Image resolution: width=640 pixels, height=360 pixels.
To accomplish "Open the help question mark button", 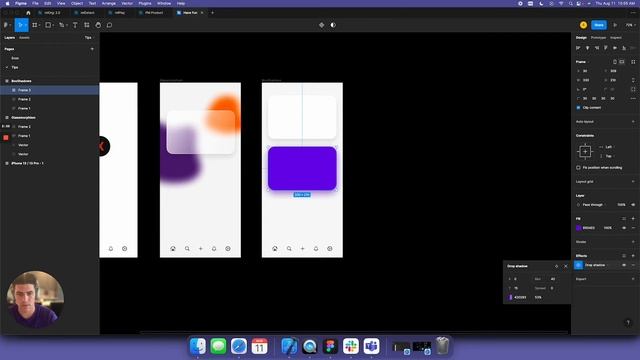I will tap(628, 323).
